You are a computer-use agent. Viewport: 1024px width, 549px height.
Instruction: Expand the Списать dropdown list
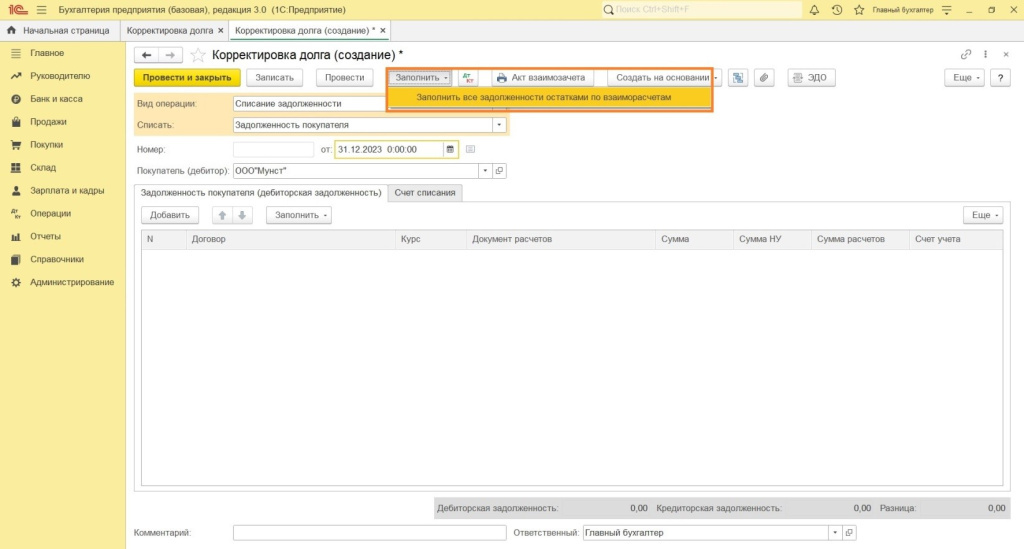tap(498, 126)
